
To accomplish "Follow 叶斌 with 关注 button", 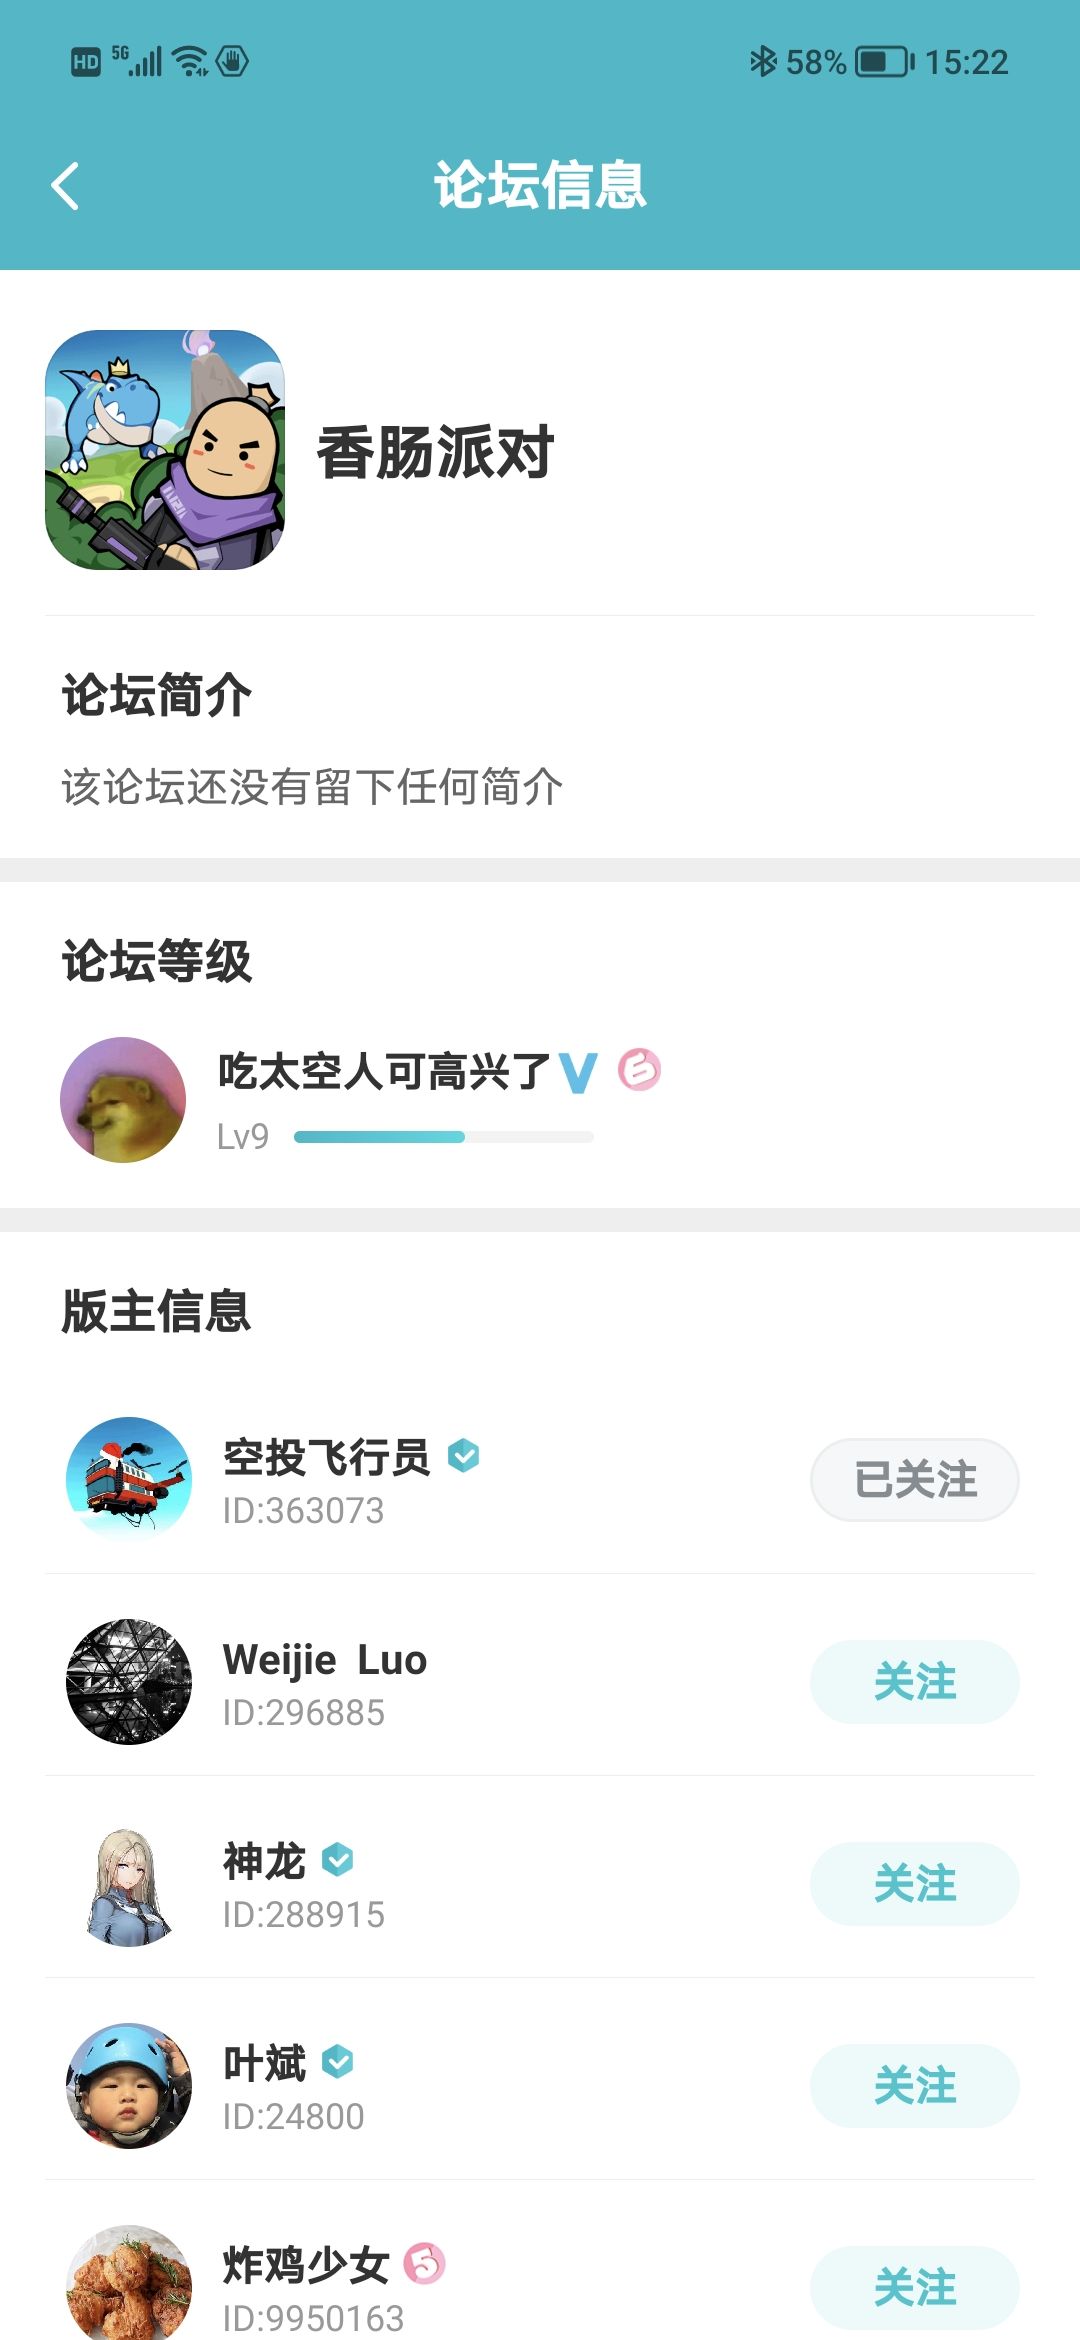I will (x=914, y=2086).
